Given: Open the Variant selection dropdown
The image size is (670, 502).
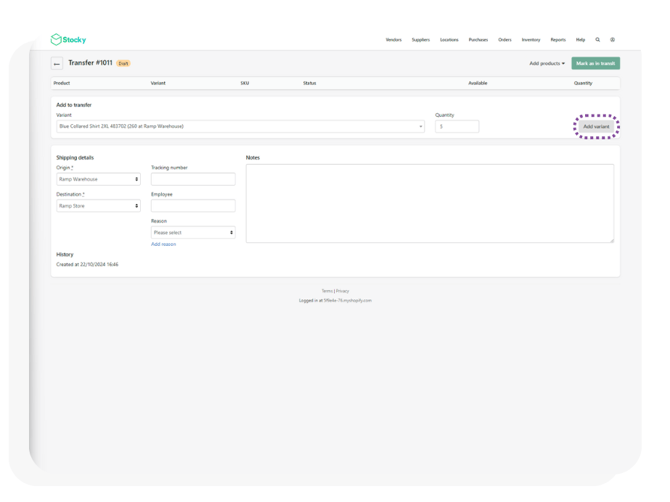Looking at the screenshot, I should 240,127.
